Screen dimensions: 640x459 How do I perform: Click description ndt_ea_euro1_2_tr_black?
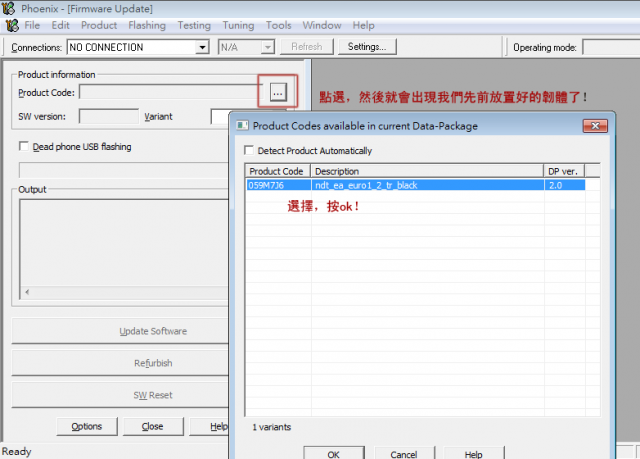click(366, 185)
